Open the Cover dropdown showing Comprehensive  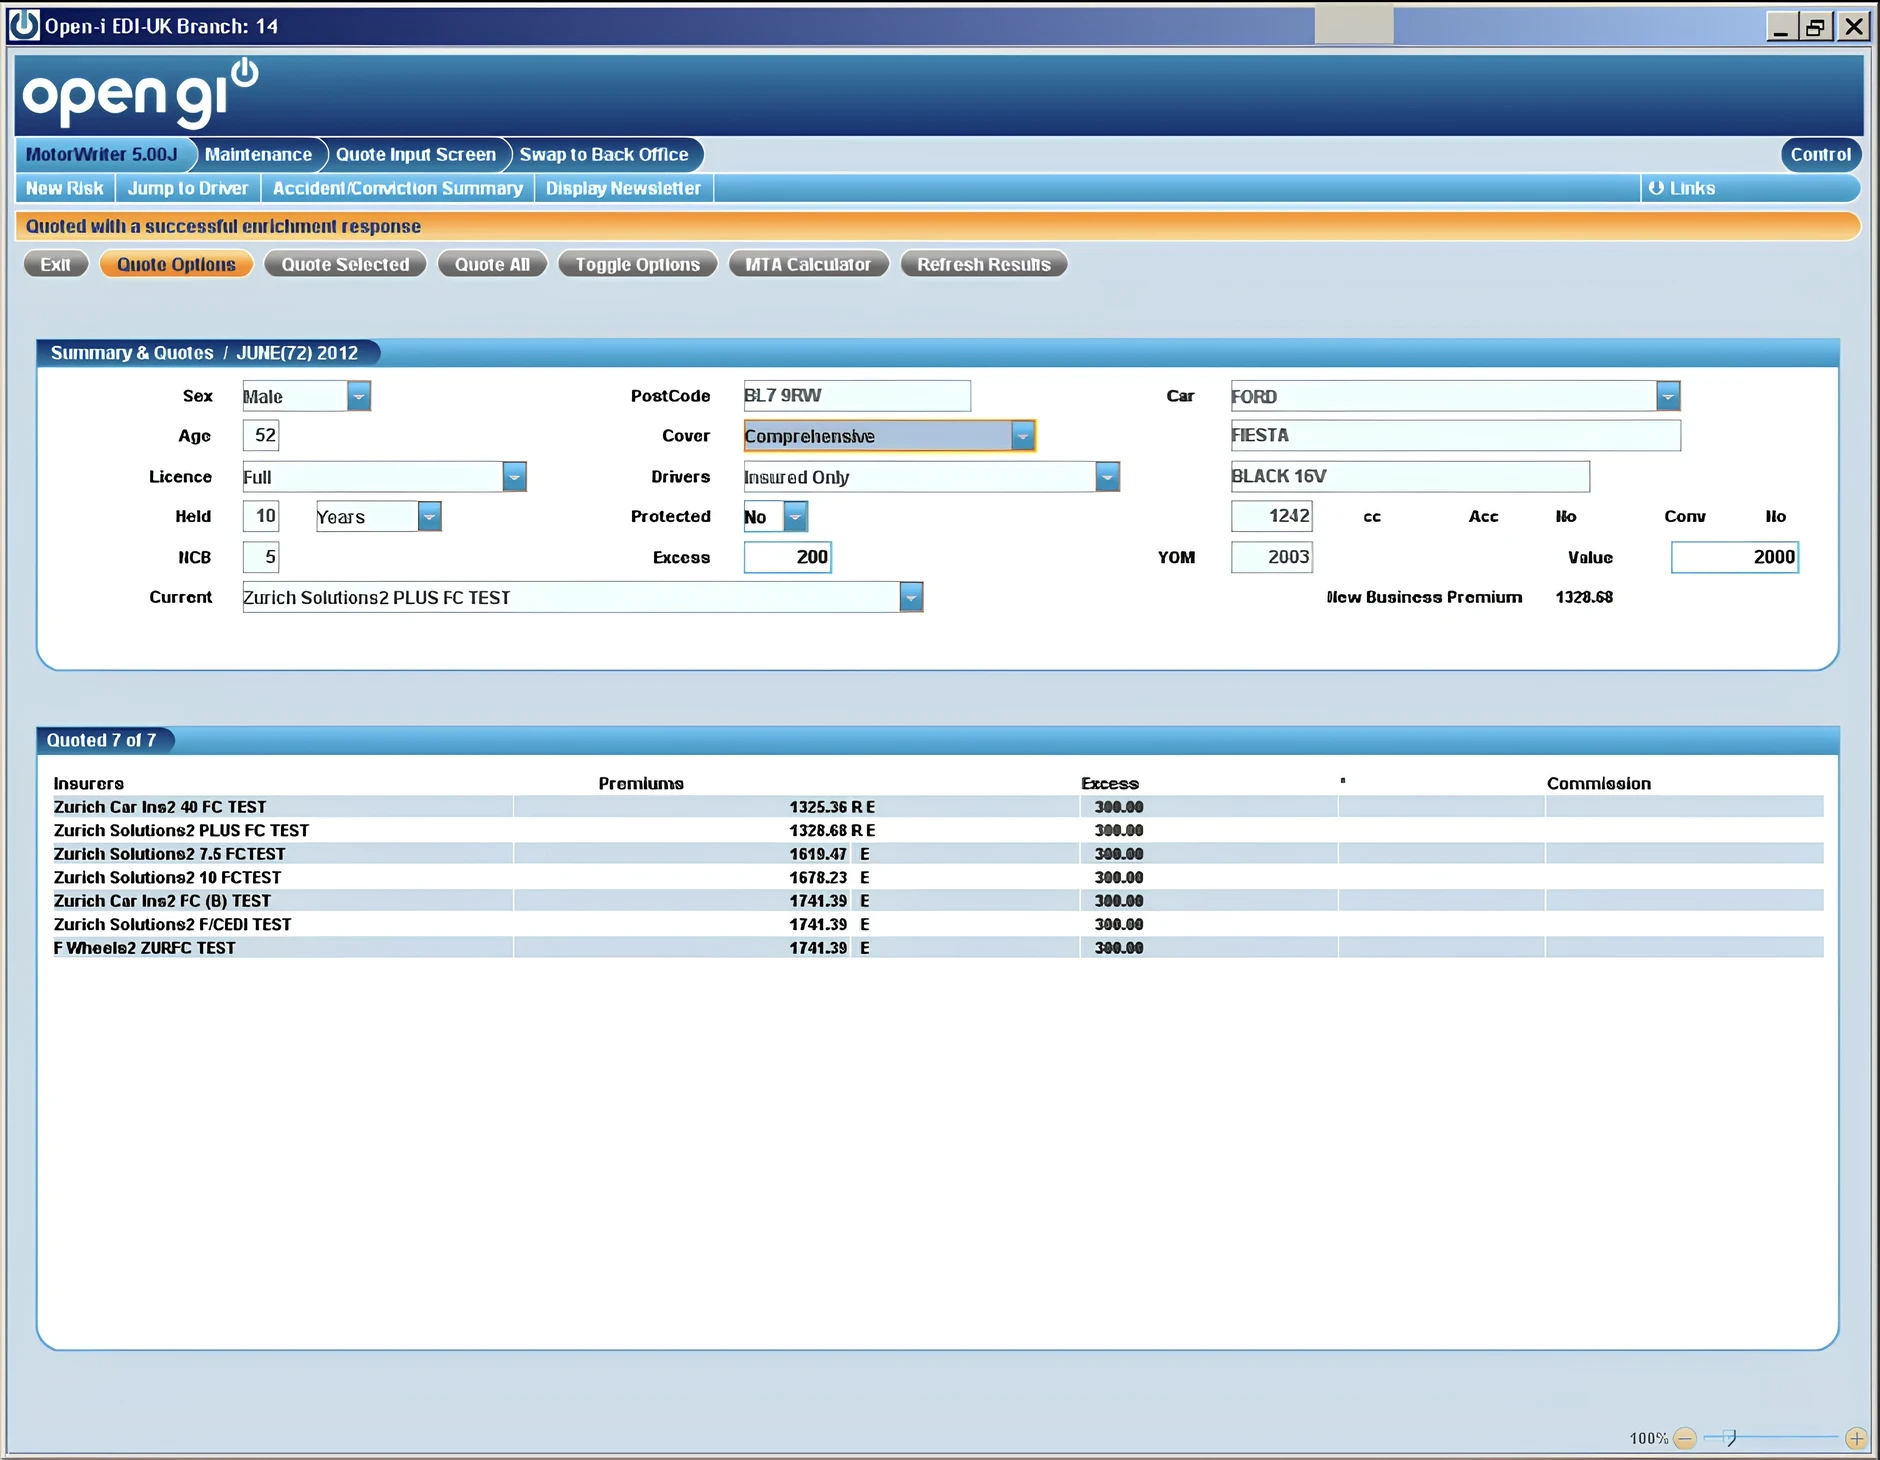[x=1022, y=435]
